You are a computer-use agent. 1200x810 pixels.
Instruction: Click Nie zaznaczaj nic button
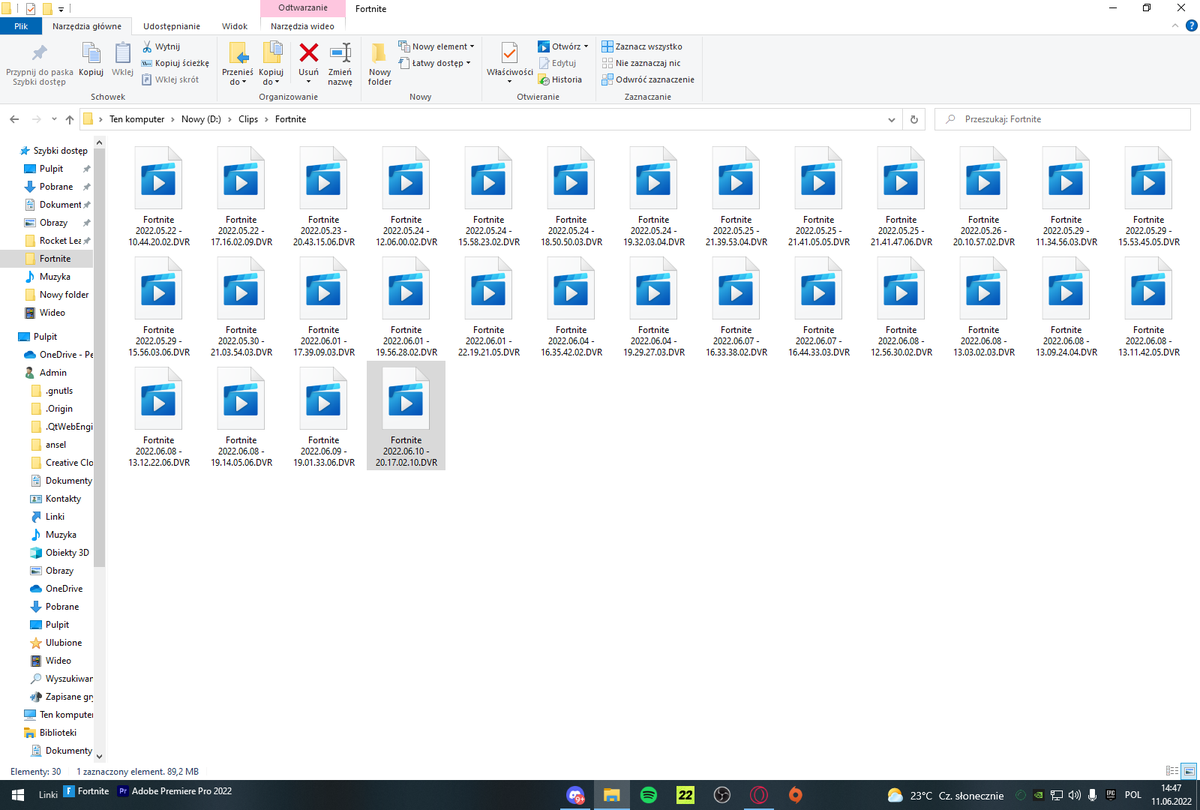(640, 63)
